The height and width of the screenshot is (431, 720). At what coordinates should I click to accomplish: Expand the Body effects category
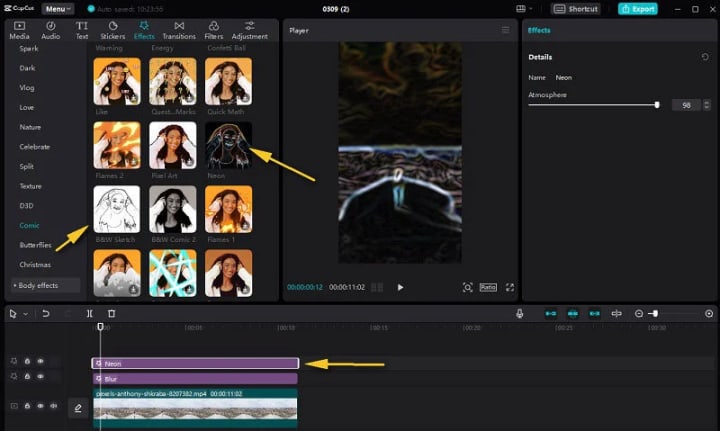coord(36,285)
